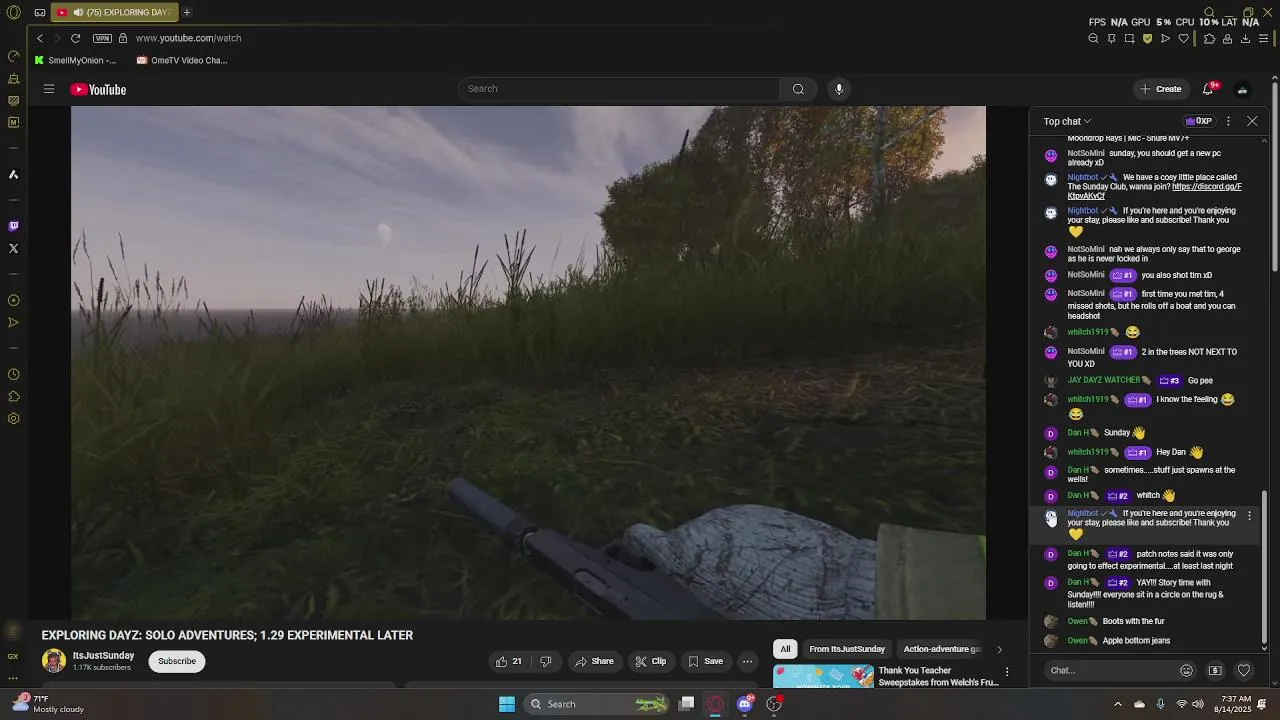Click the Windows taskbar Search box

point(597,704)
